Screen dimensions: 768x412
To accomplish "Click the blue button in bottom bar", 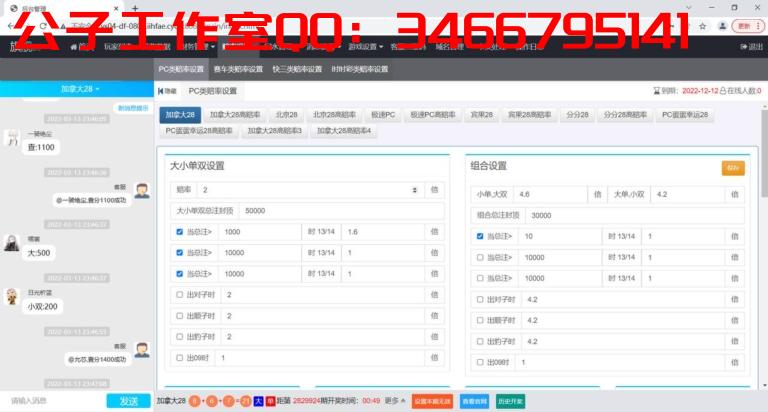I will (x=474, y=401).
